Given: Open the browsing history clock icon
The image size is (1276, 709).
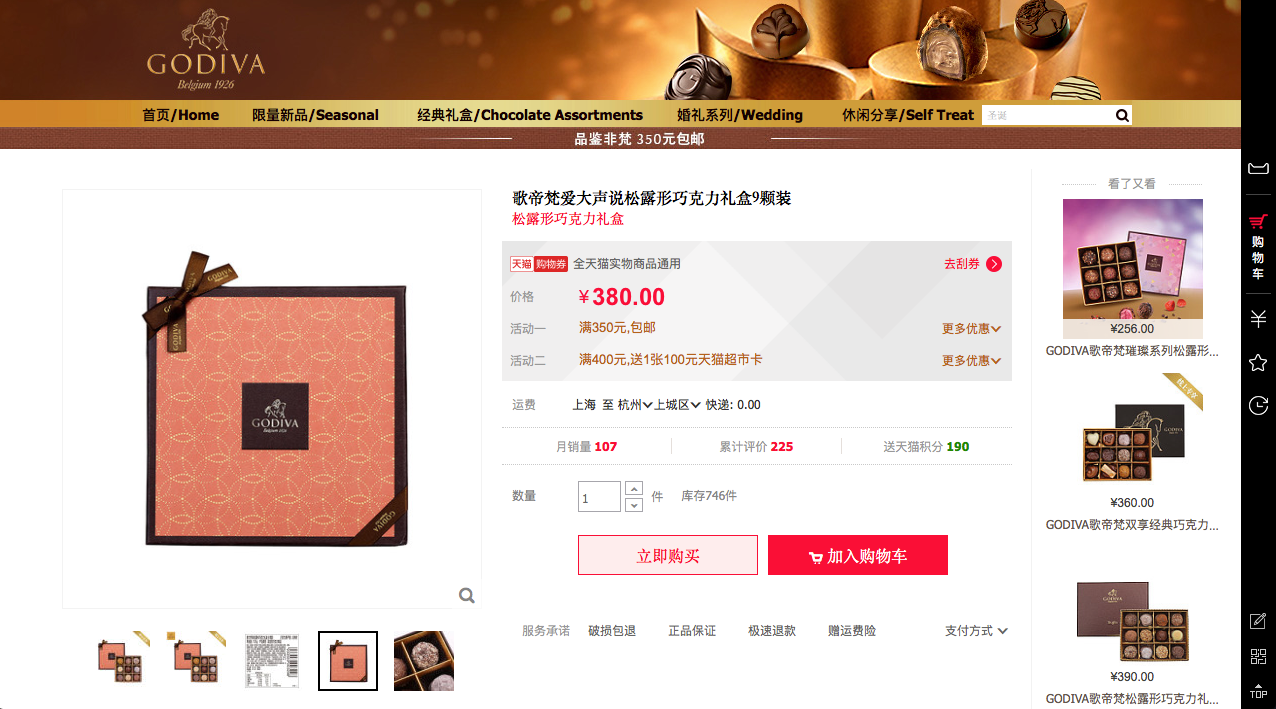Looking at the screenshot, I should click(x=1258, y=405).
